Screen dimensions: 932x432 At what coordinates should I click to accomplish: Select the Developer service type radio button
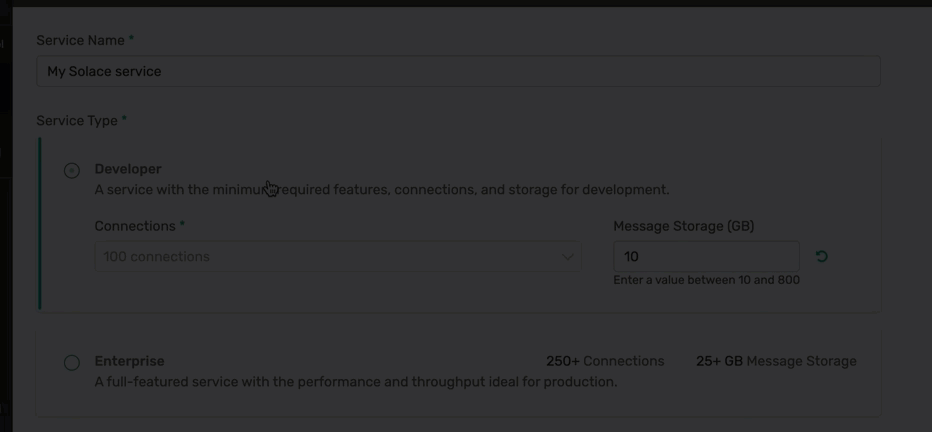click(72, 171)
